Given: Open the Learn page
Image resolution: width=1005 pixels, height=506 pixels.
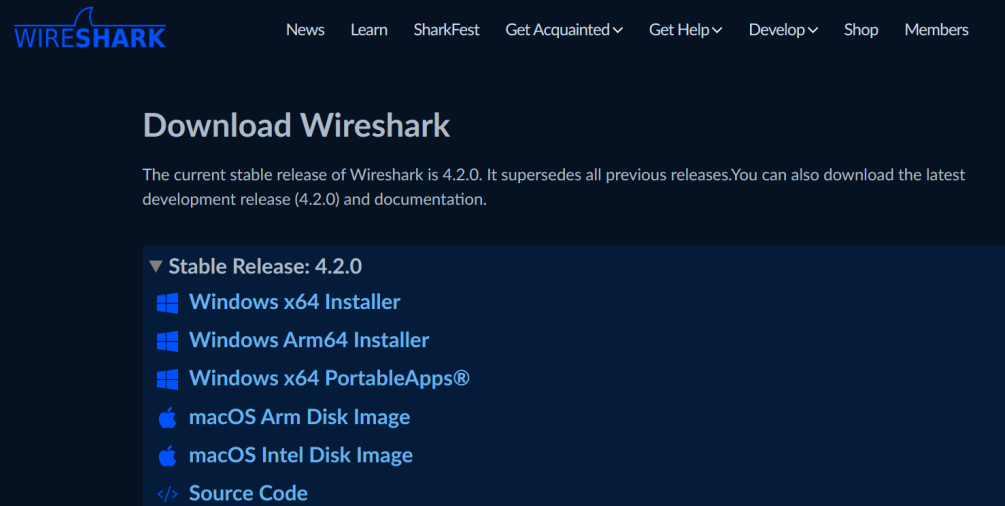Looking at the screenshot, I should (x=369, y=30).
